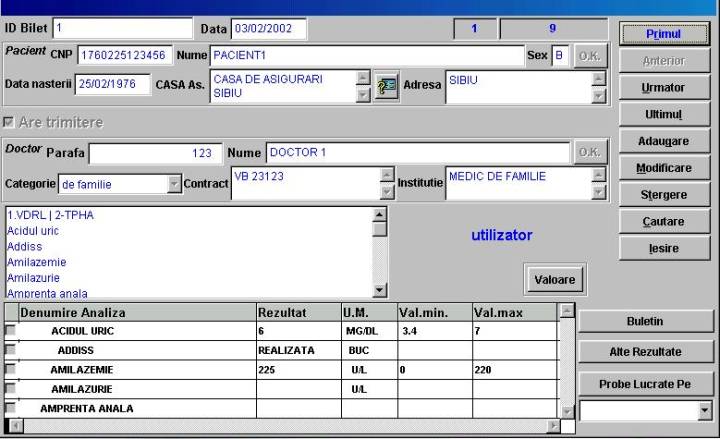Click Adaugare to add a record

[x=663, y=141]
